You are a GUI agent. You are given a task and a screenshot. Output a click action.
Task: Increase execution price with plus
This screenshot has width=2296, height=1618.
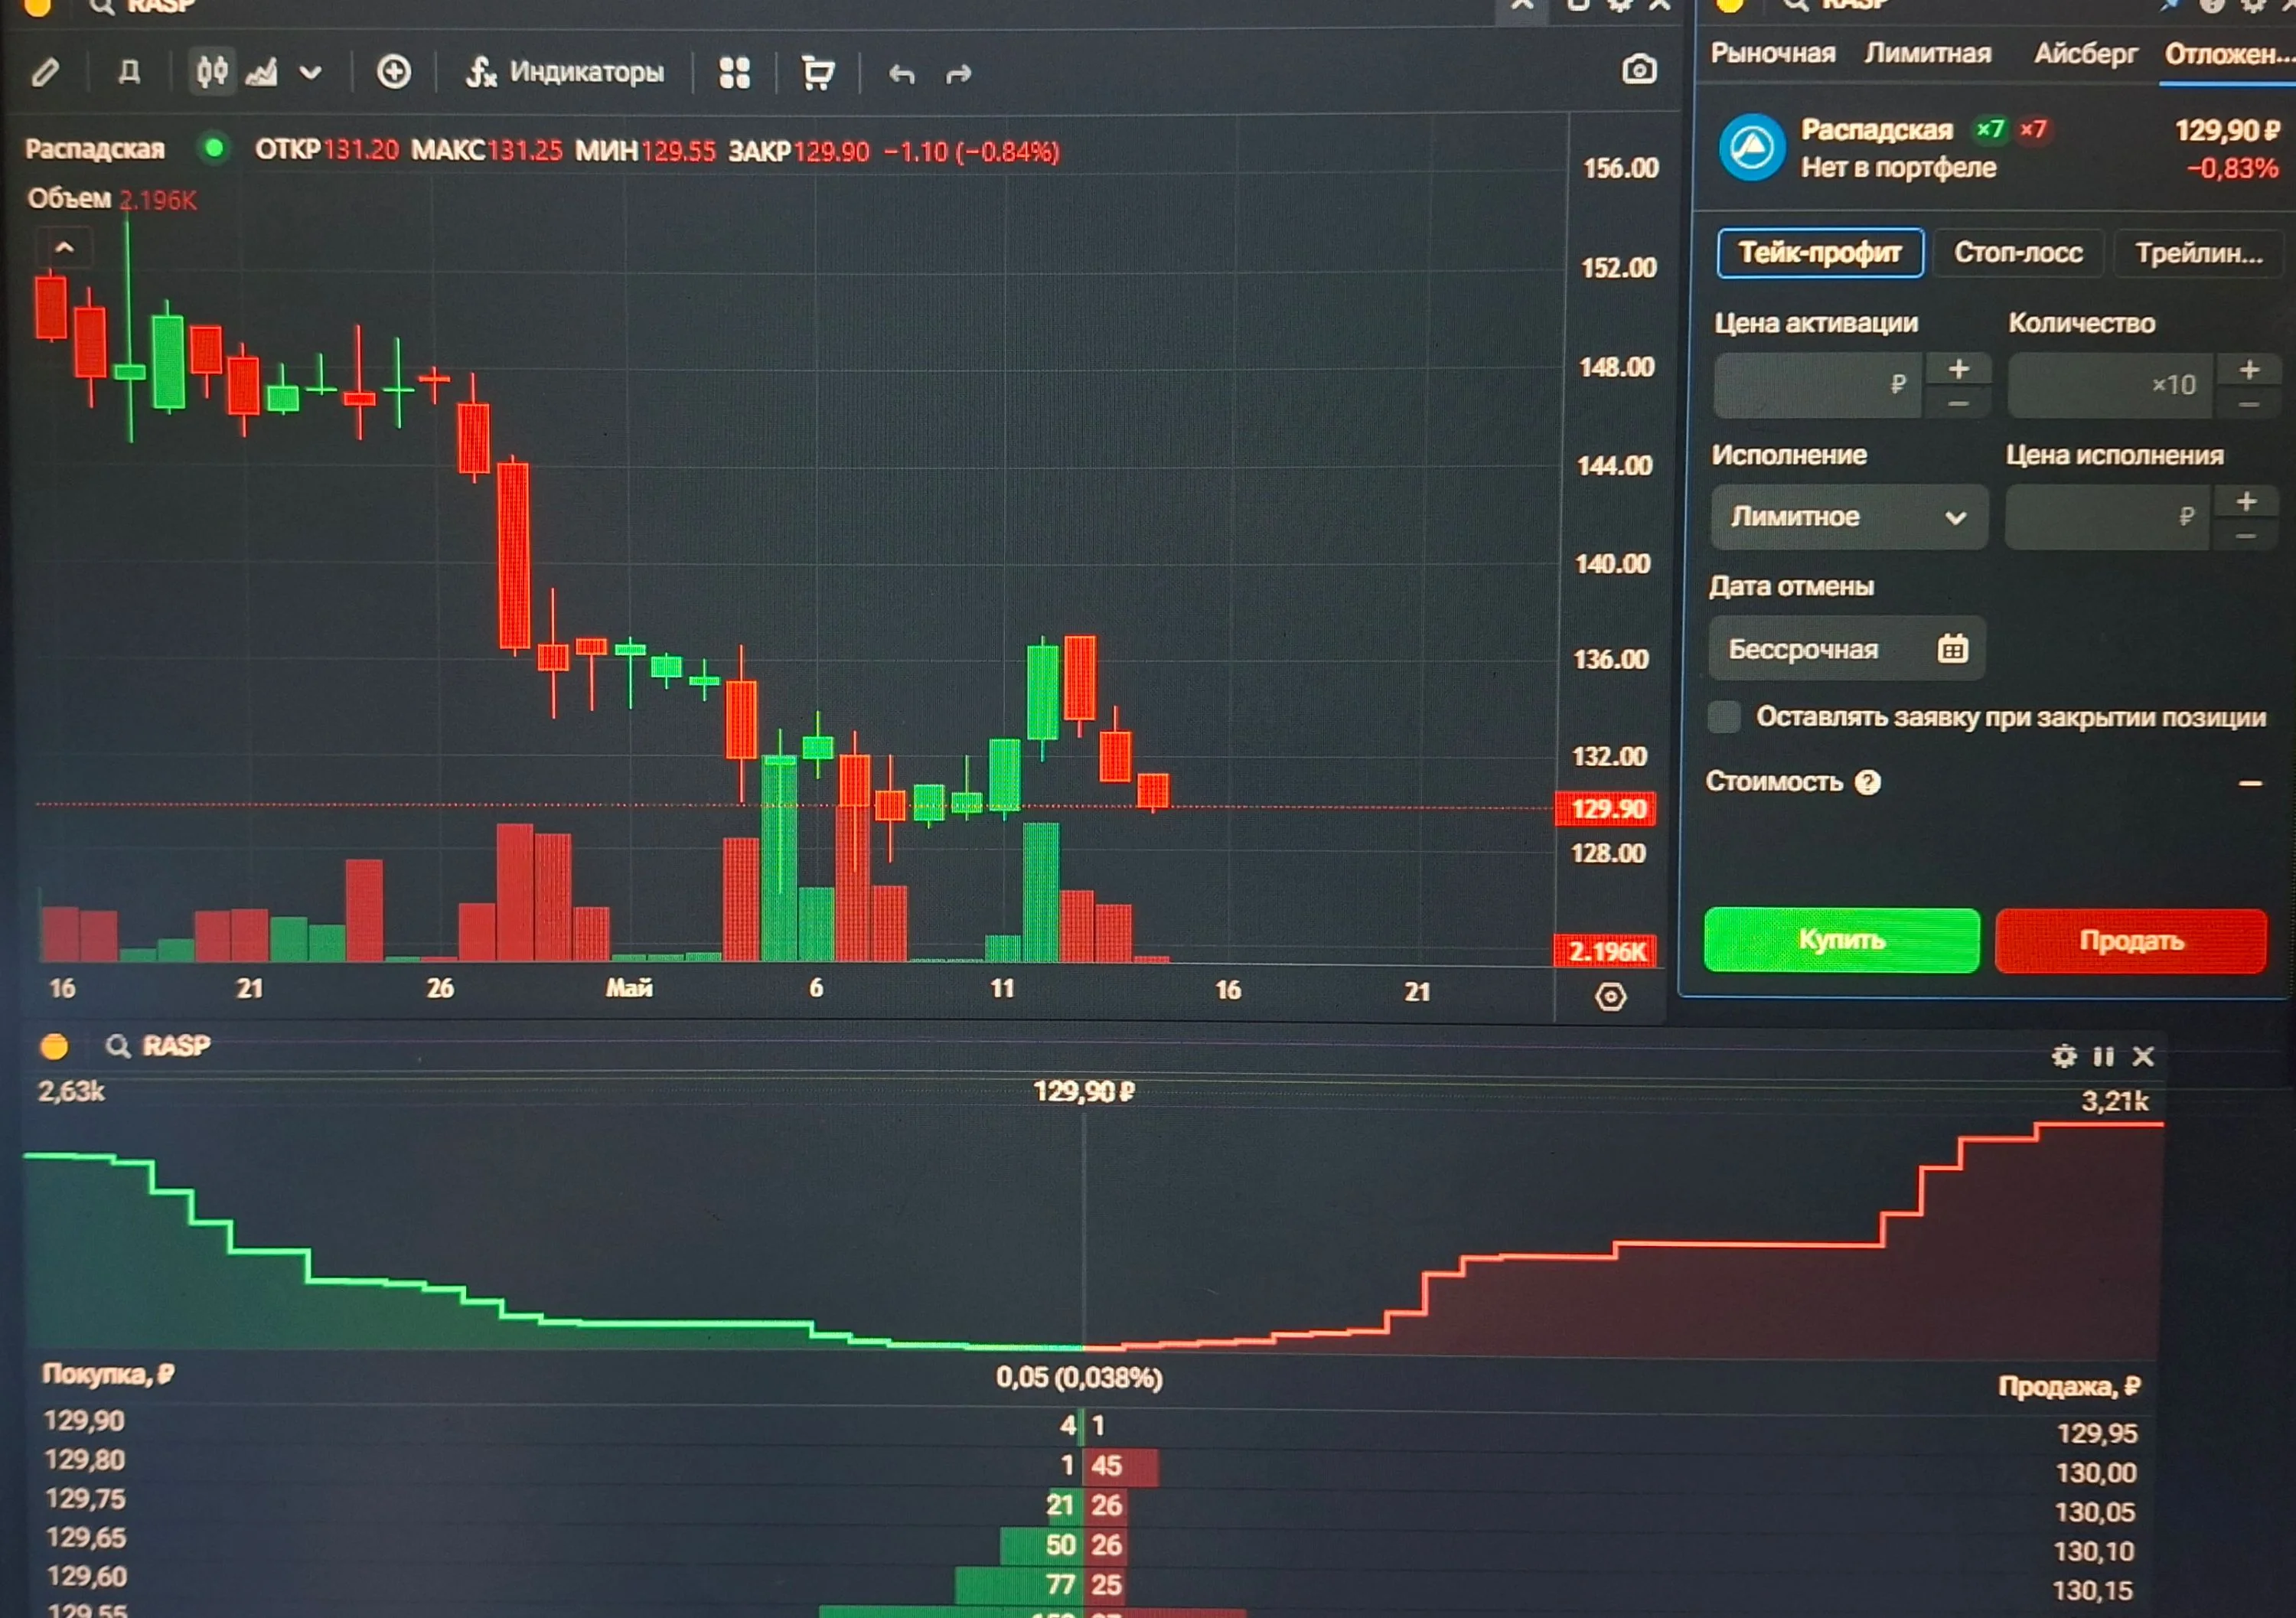point(2246,501)
